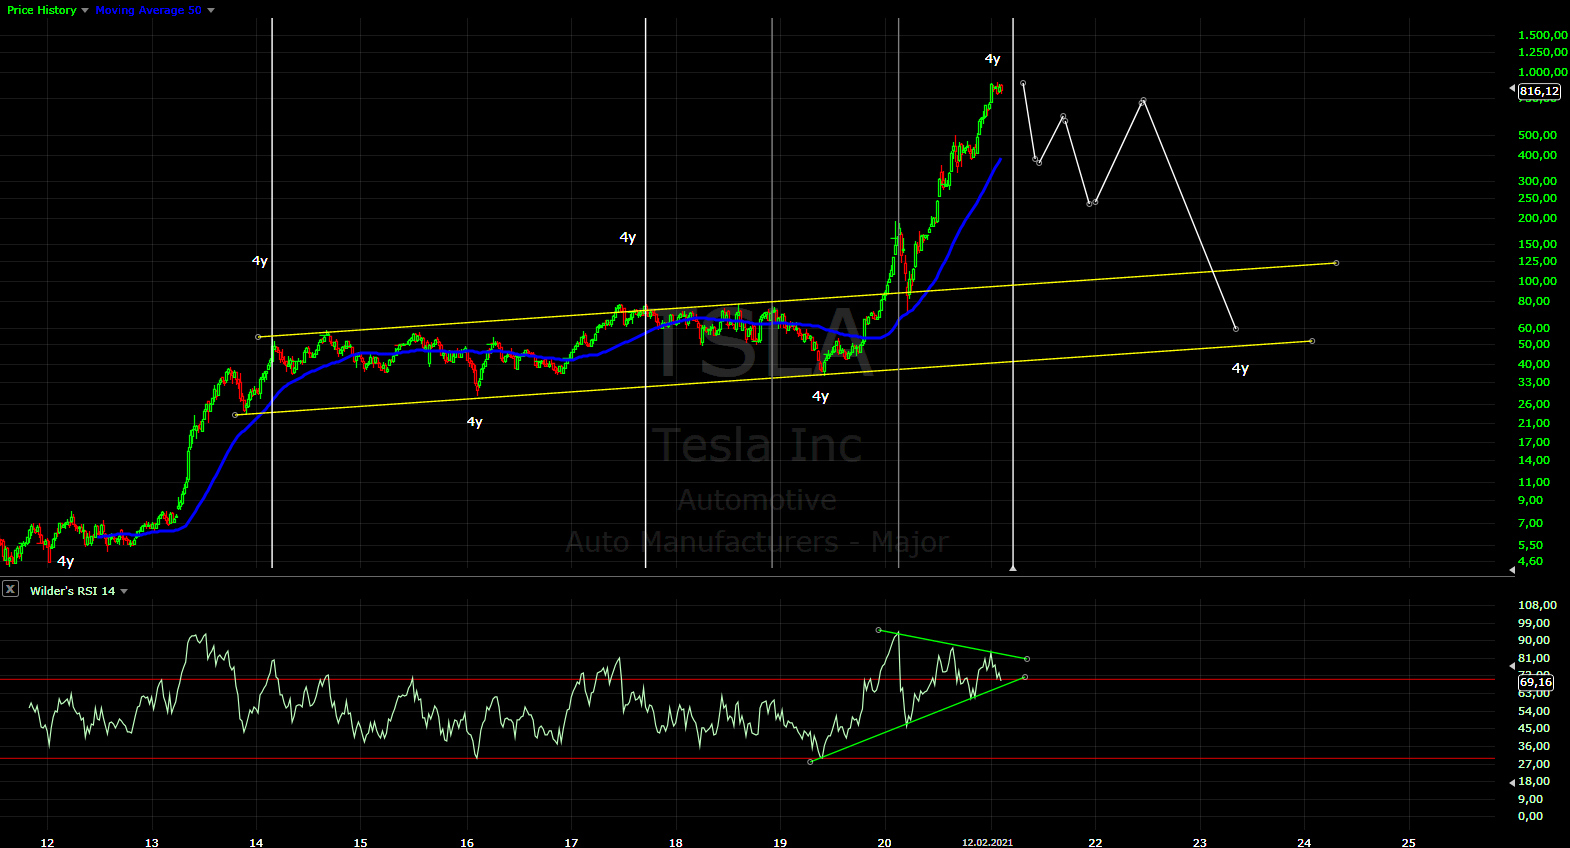Click the triangle arrow beside the 816,12 price tag
The width and height of the screenshot is (1570, 848).
click(1512, 89)
